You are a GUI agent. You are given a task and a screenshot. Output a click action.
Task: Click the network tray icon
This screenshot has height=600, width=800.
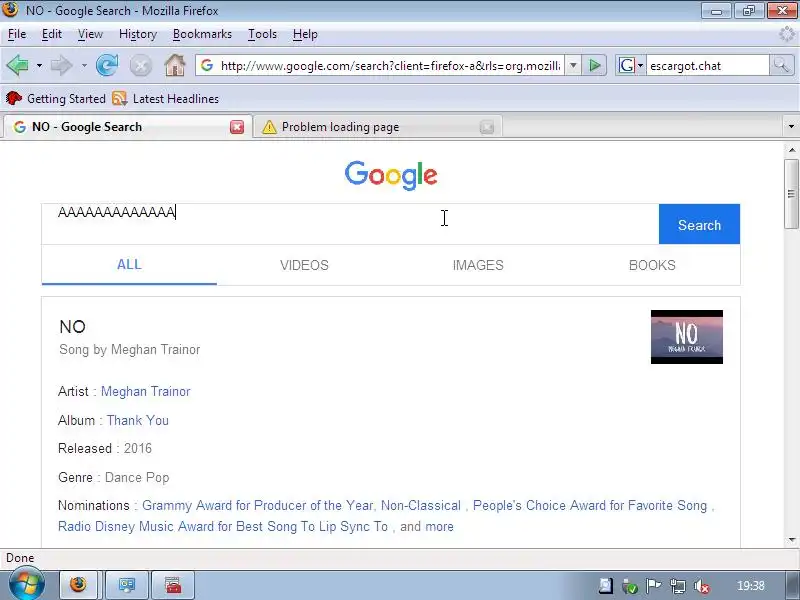pos(678,586)
